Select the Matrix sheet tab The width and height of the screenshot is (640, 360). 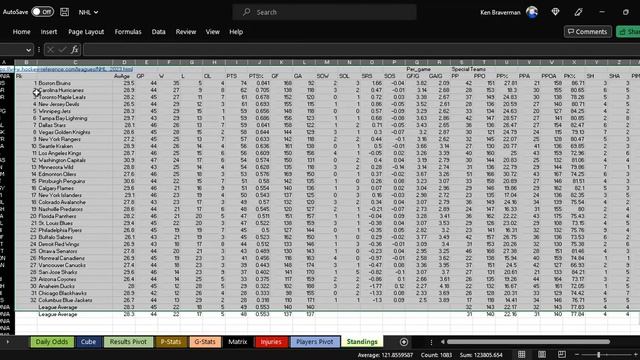[x=238, y=342]
